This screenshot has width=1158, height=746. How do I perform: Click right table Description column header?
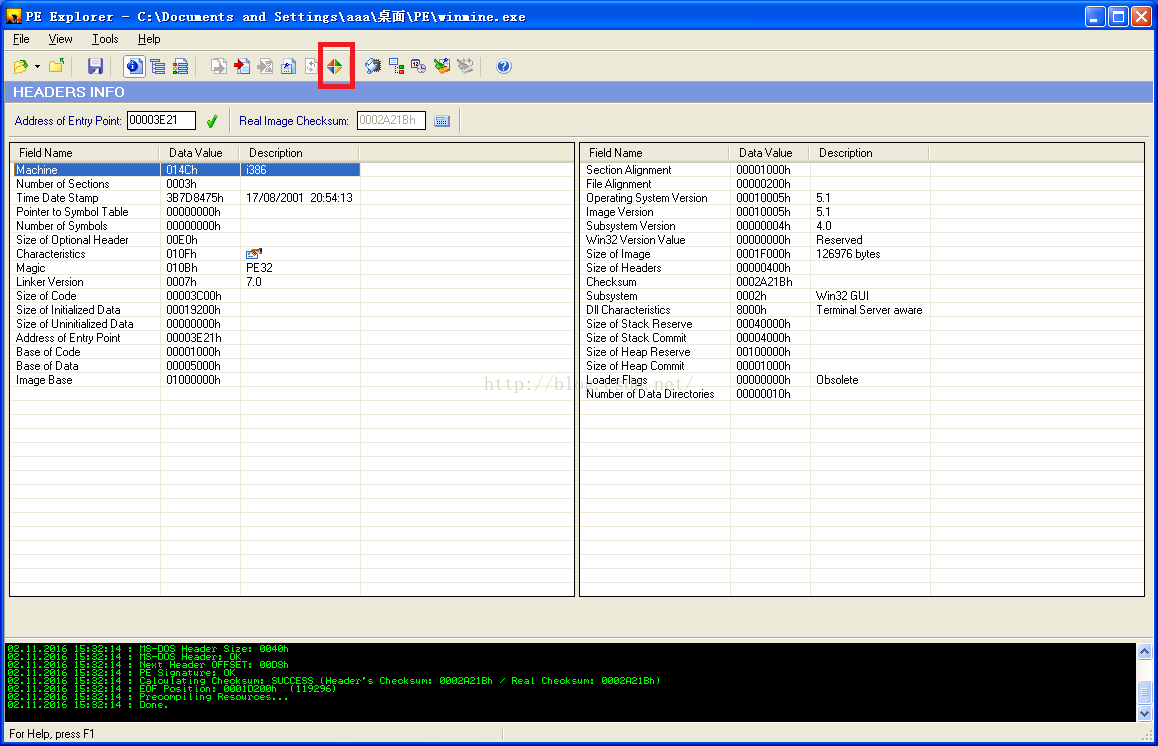click(869, 153)
